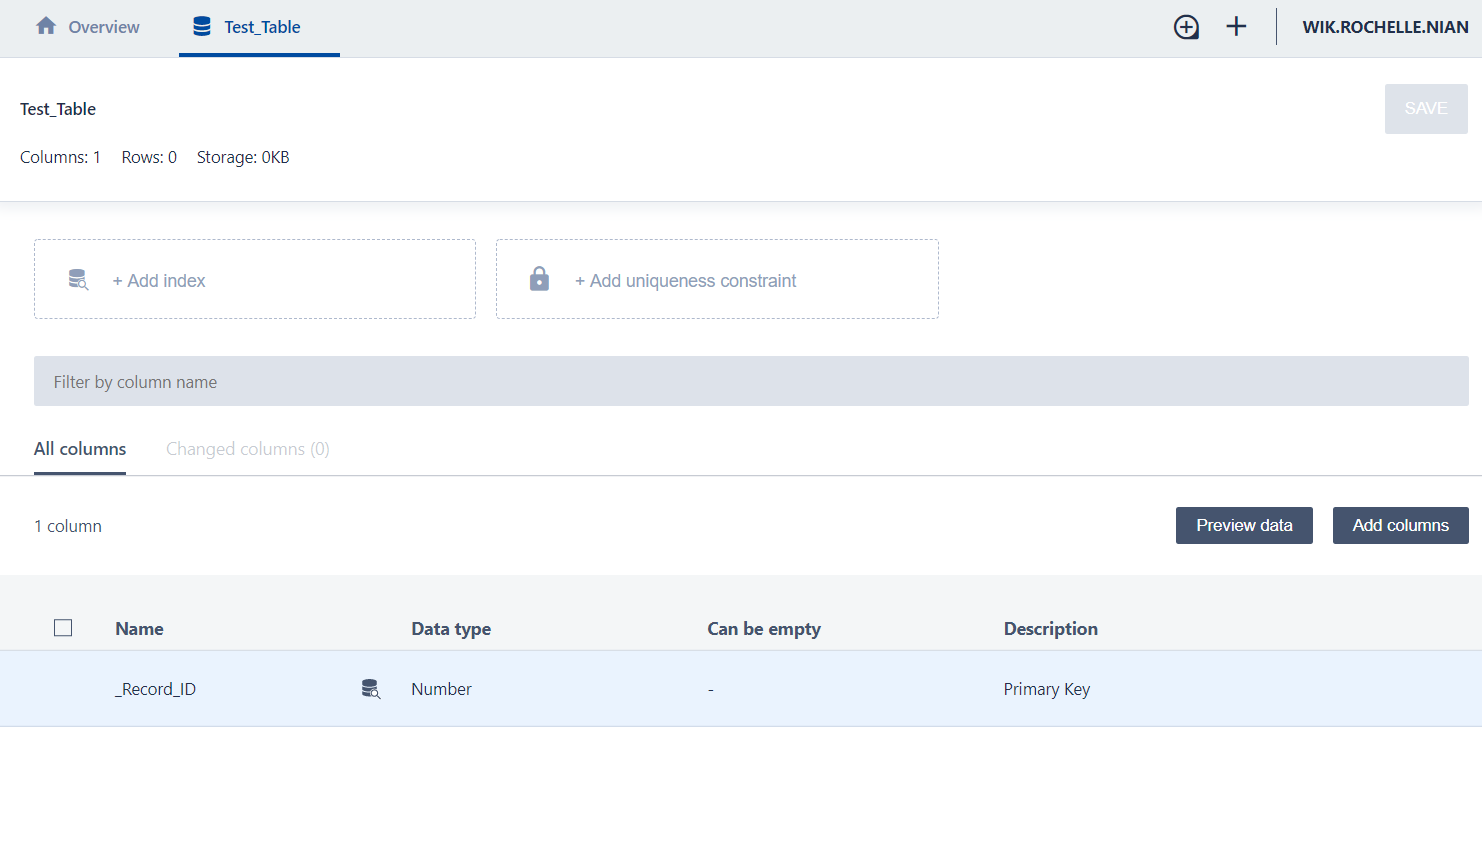Open the Changed columns (0) tab
The width and height of the screenshot is (1482, 842).
pos(247,449)
